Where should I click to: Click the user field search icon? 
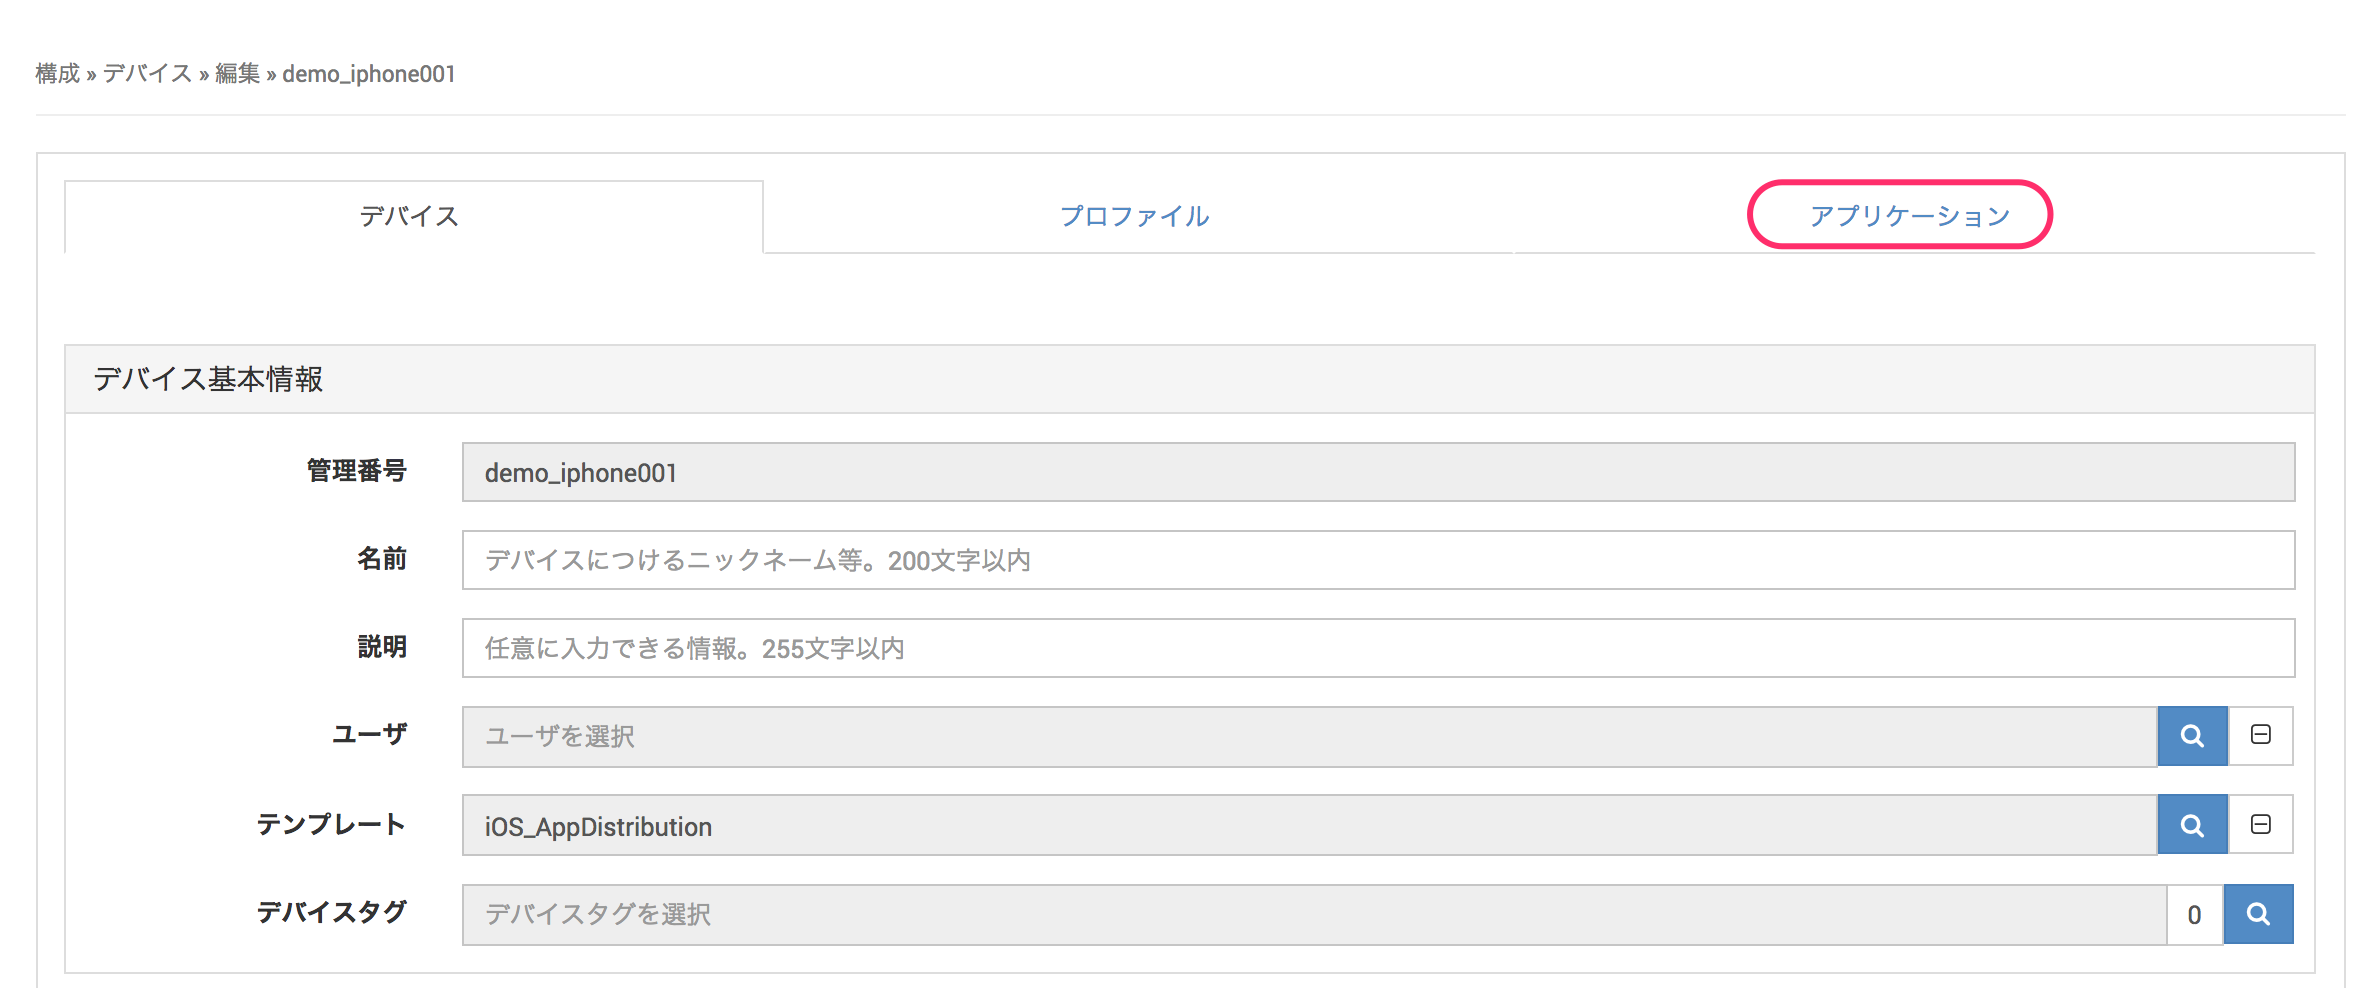coord(2192,736)
